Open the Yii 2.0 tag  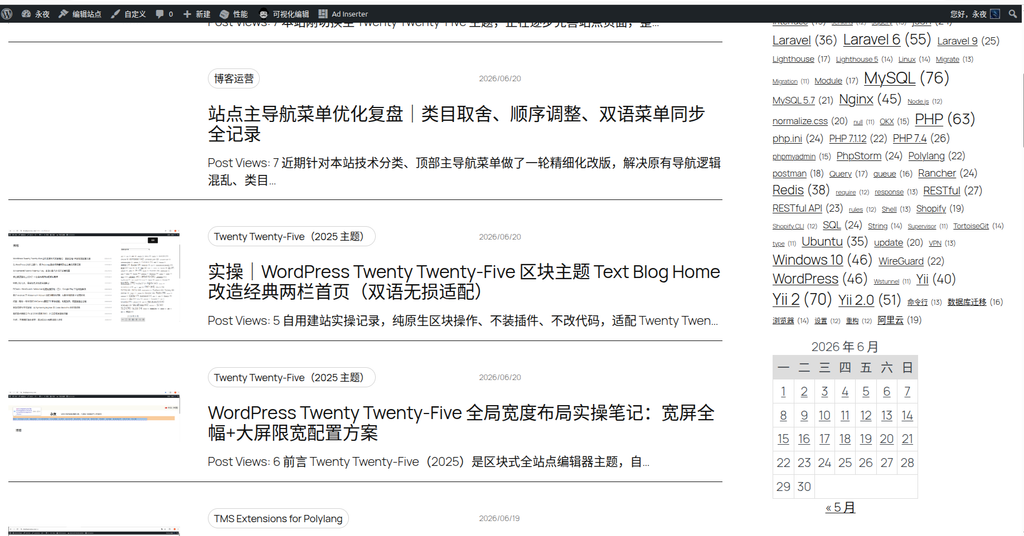click(856, 300)
